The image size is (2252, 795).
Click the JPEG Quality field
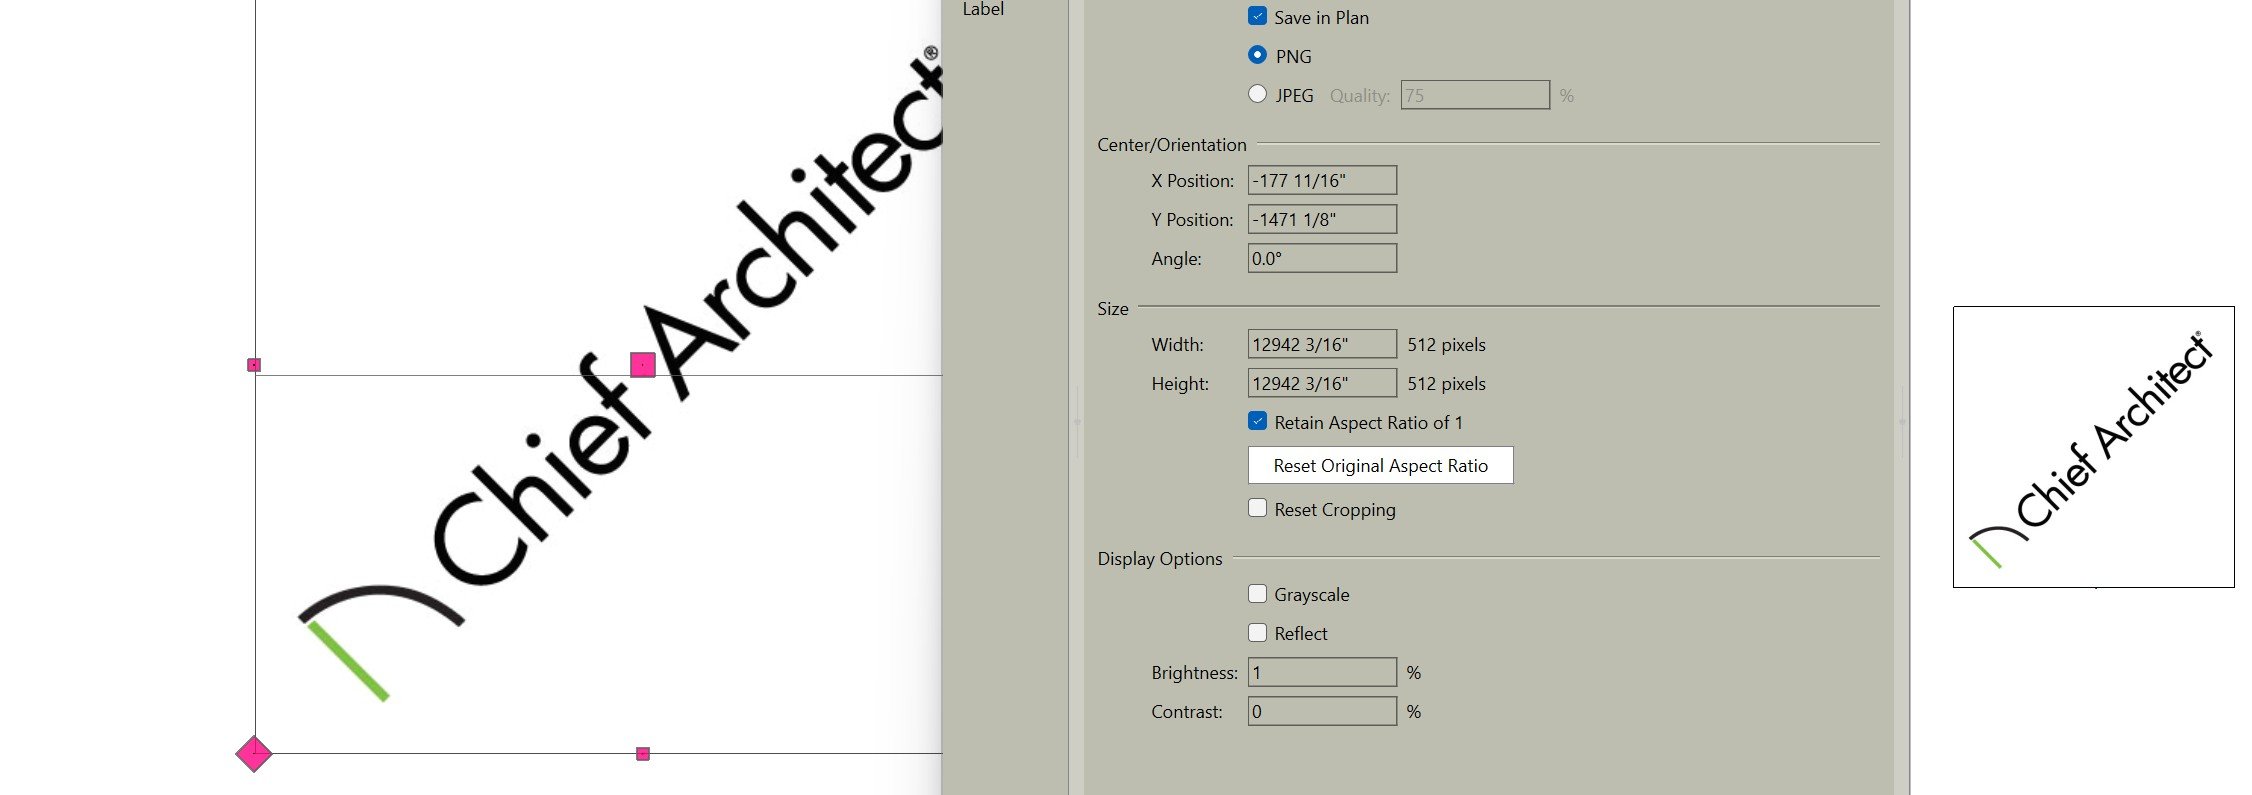[x=1475, y=95]
